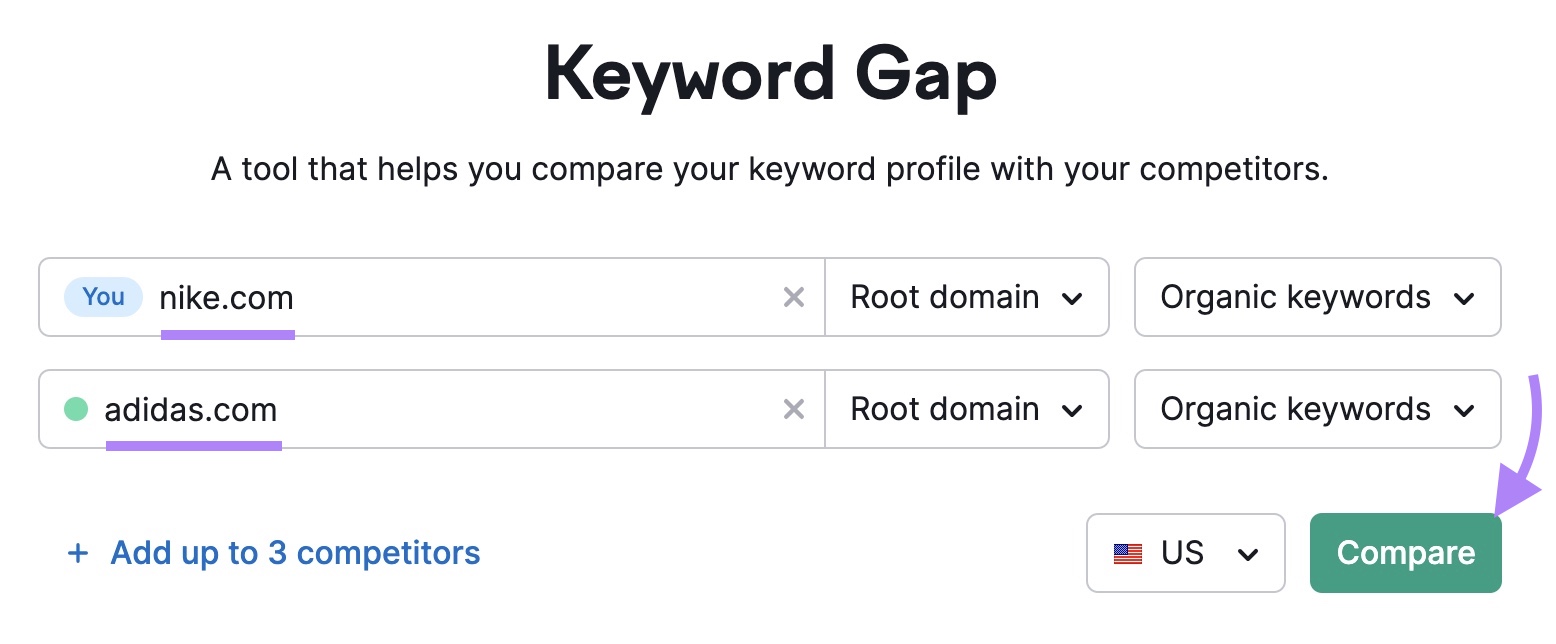Click the US flag icon
1556x644 pixels.
coord(1128,552)
